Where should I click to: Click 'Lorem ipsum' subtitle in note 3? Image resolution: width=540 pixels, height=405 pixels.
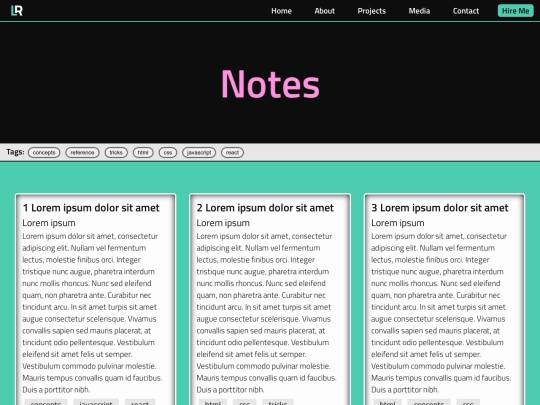pyautogui.click(x=398, y=223)
